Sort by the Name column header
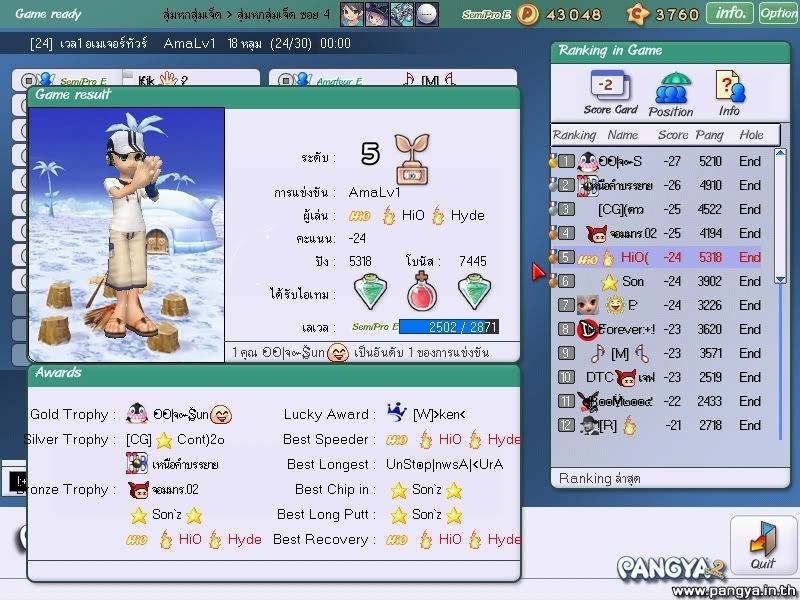 [x=622, y=135]
